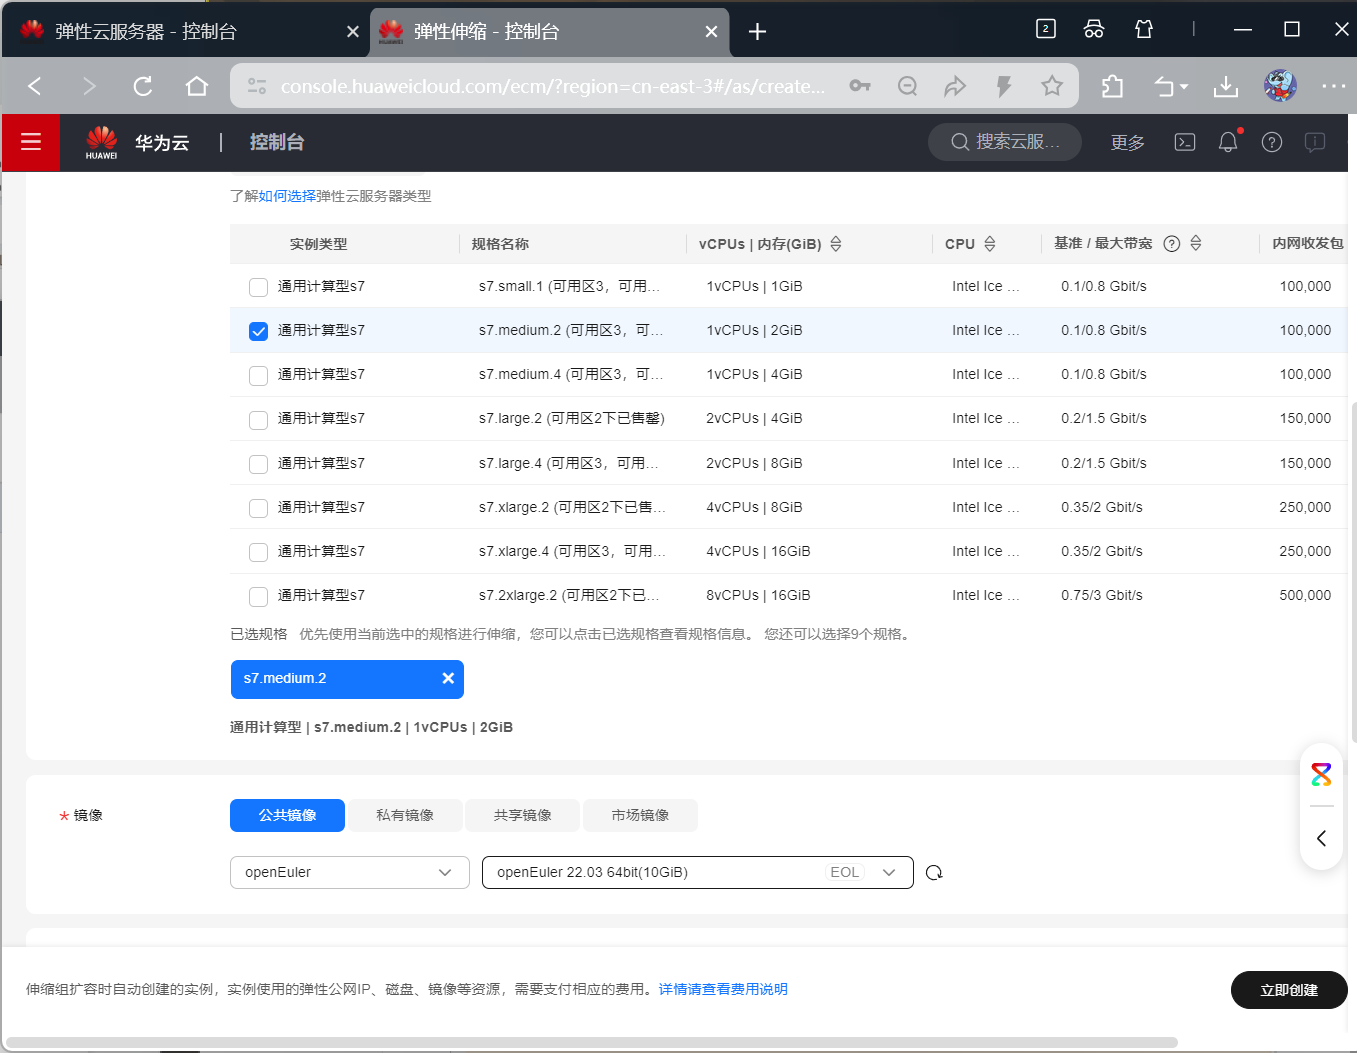Click the 搜索云服务 search box
The width and height of the screenshot is (1357, 1053).
[1005, 142]
